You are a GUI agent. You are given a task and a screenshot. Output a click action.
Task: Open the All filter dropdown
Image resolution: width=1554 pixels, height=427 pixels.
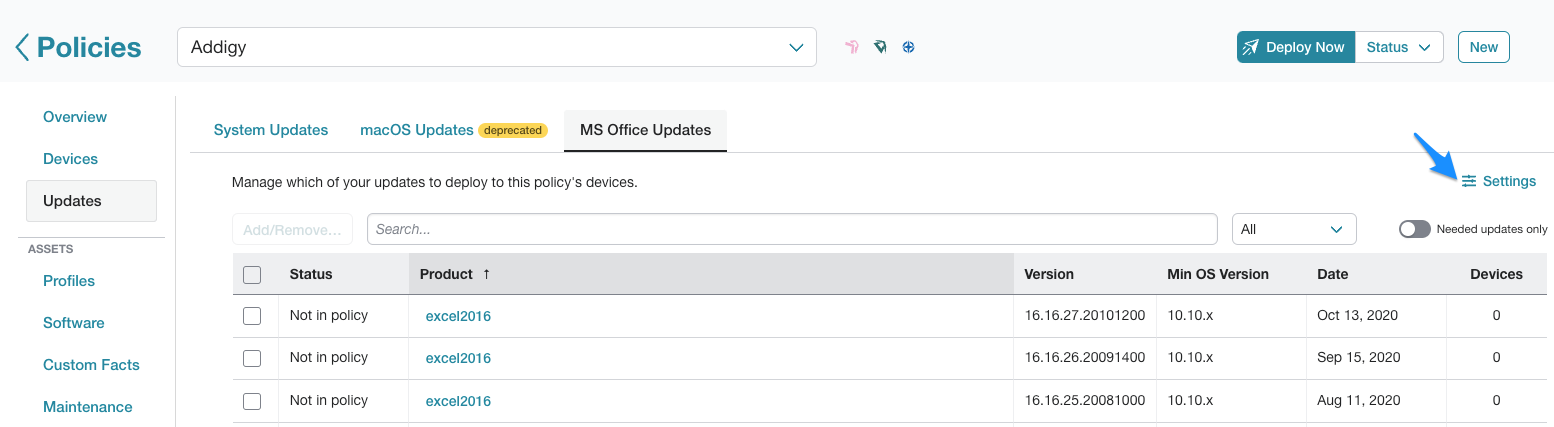(1294, 229)
